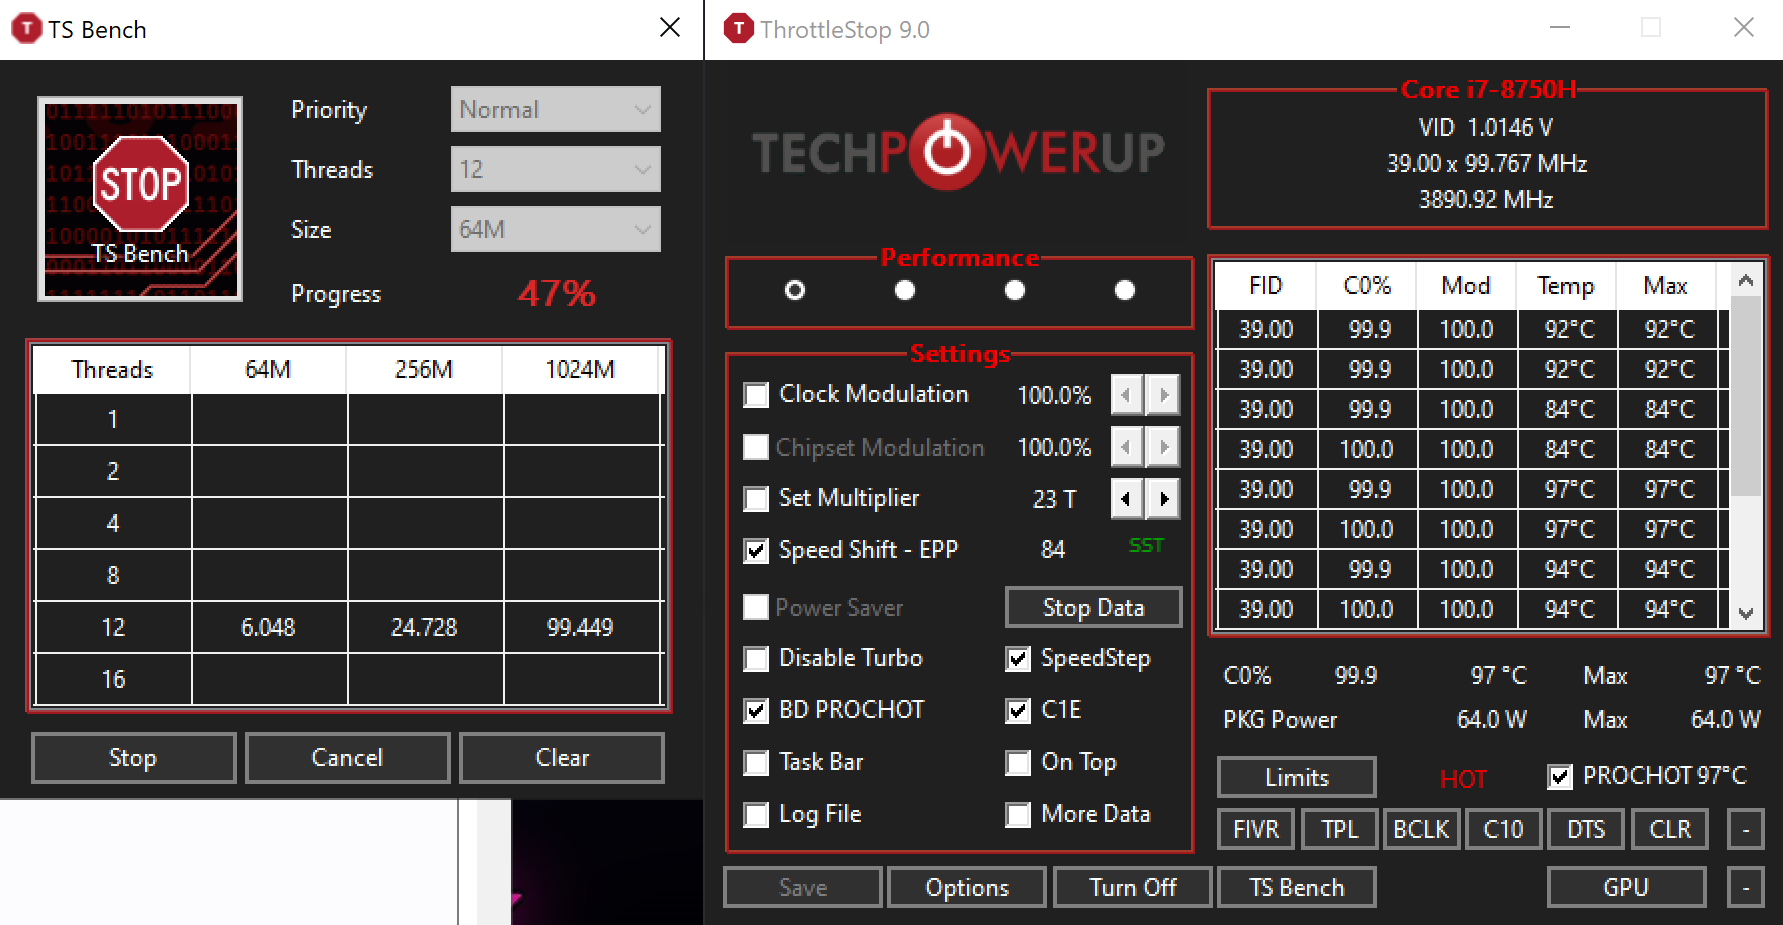Click the TS Bench title bar icon

26,29
